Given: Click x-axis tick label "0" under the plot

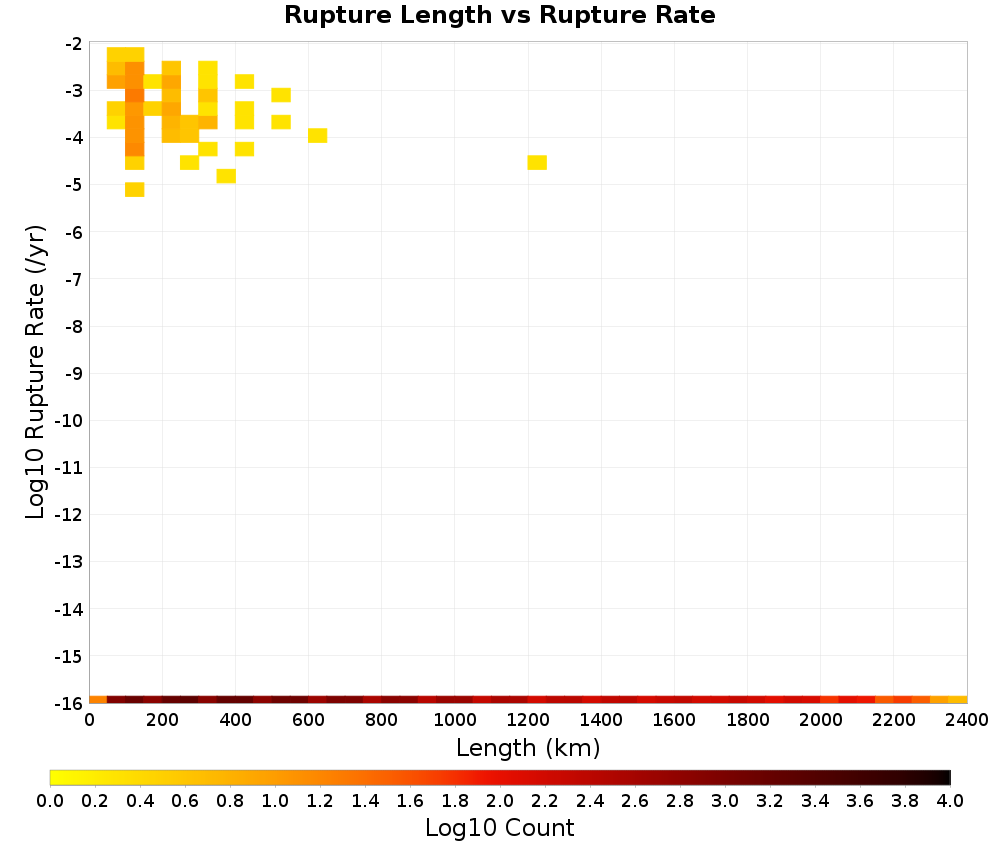Looking at the screenshot, I should 89,720.
